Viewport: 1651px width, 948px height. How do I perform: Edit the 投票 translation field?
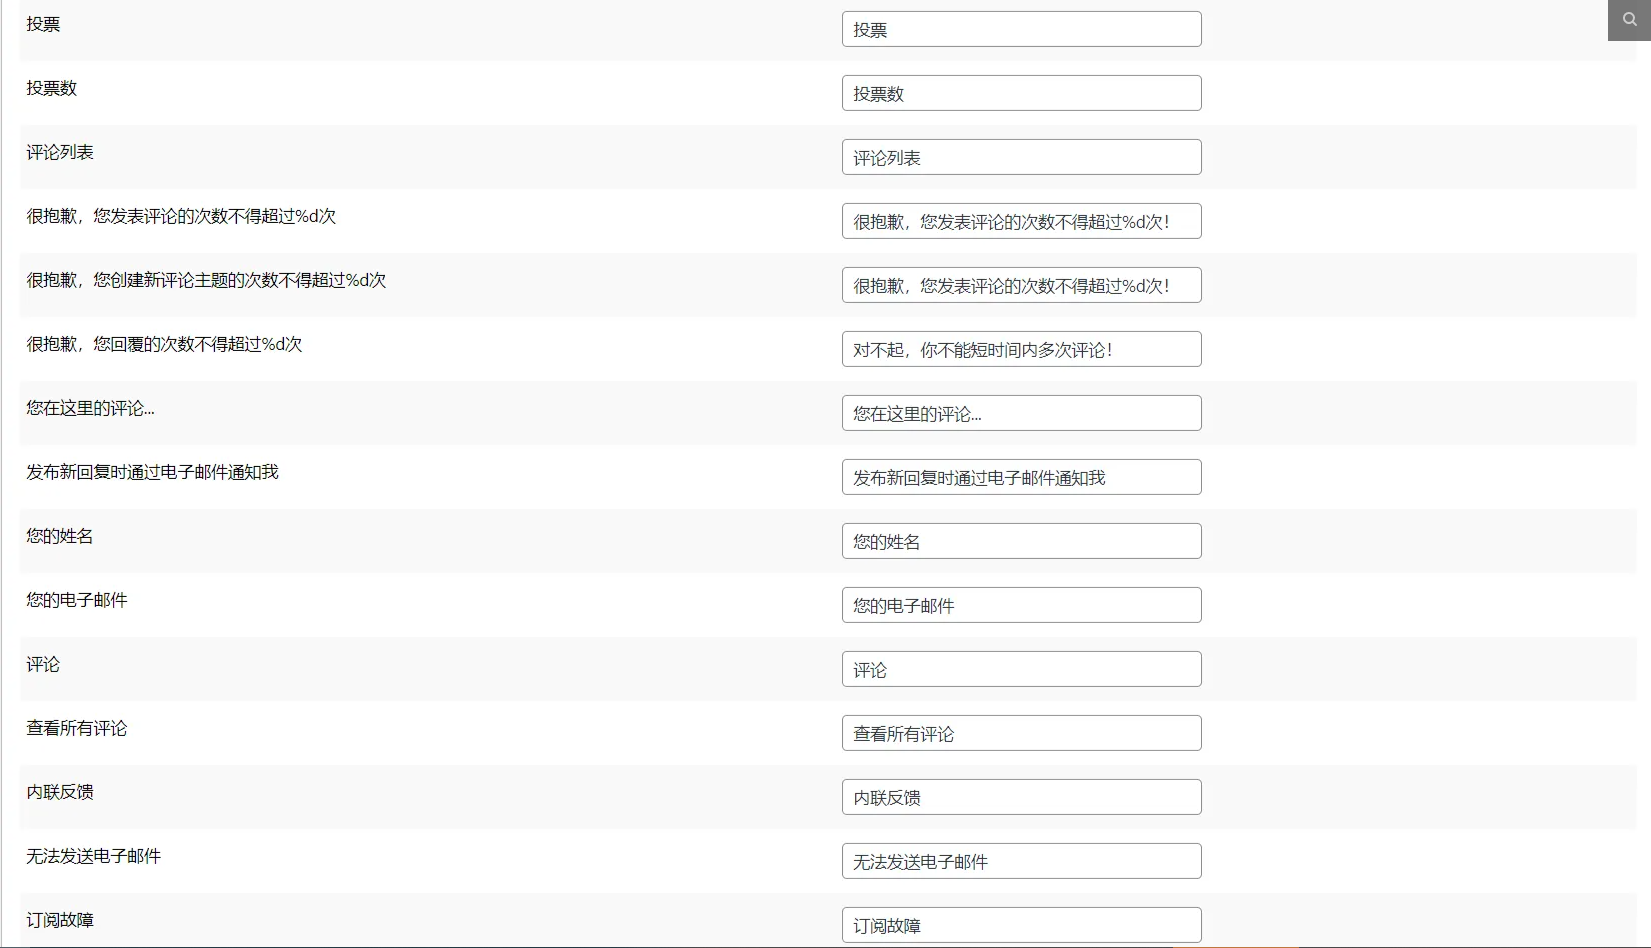(1021, 29)
